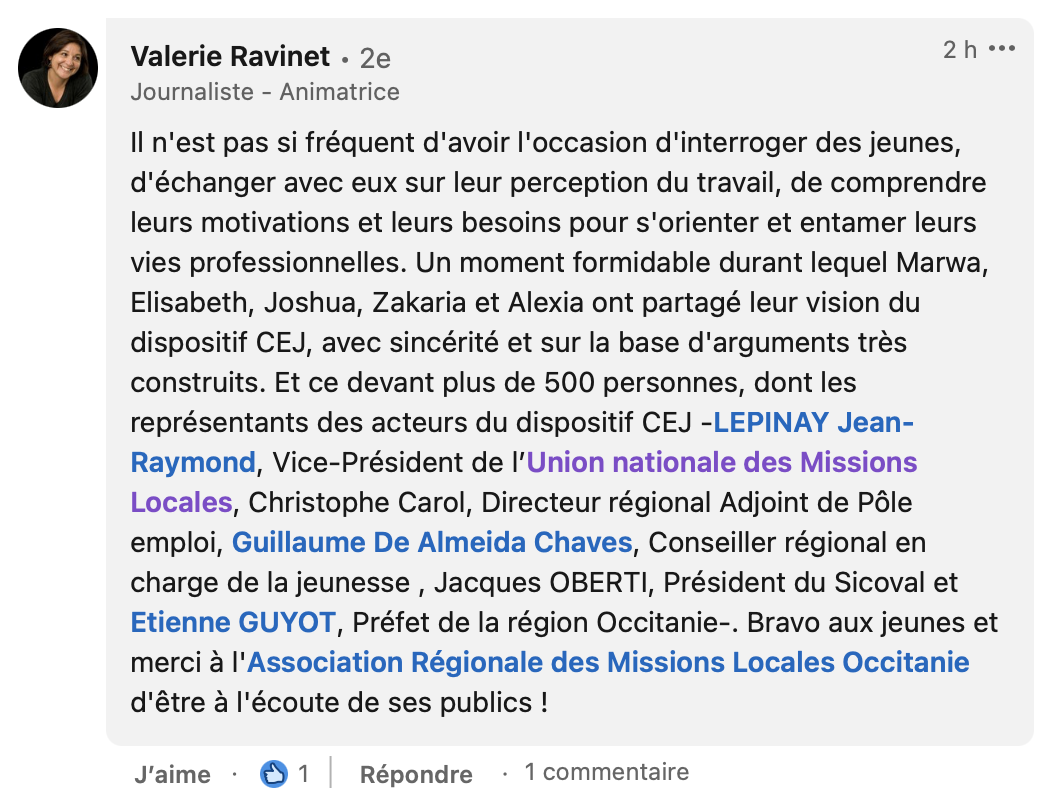
Task: Show the 1 commentaire replies
Action: pyautogui.click(x=607, y=771)
